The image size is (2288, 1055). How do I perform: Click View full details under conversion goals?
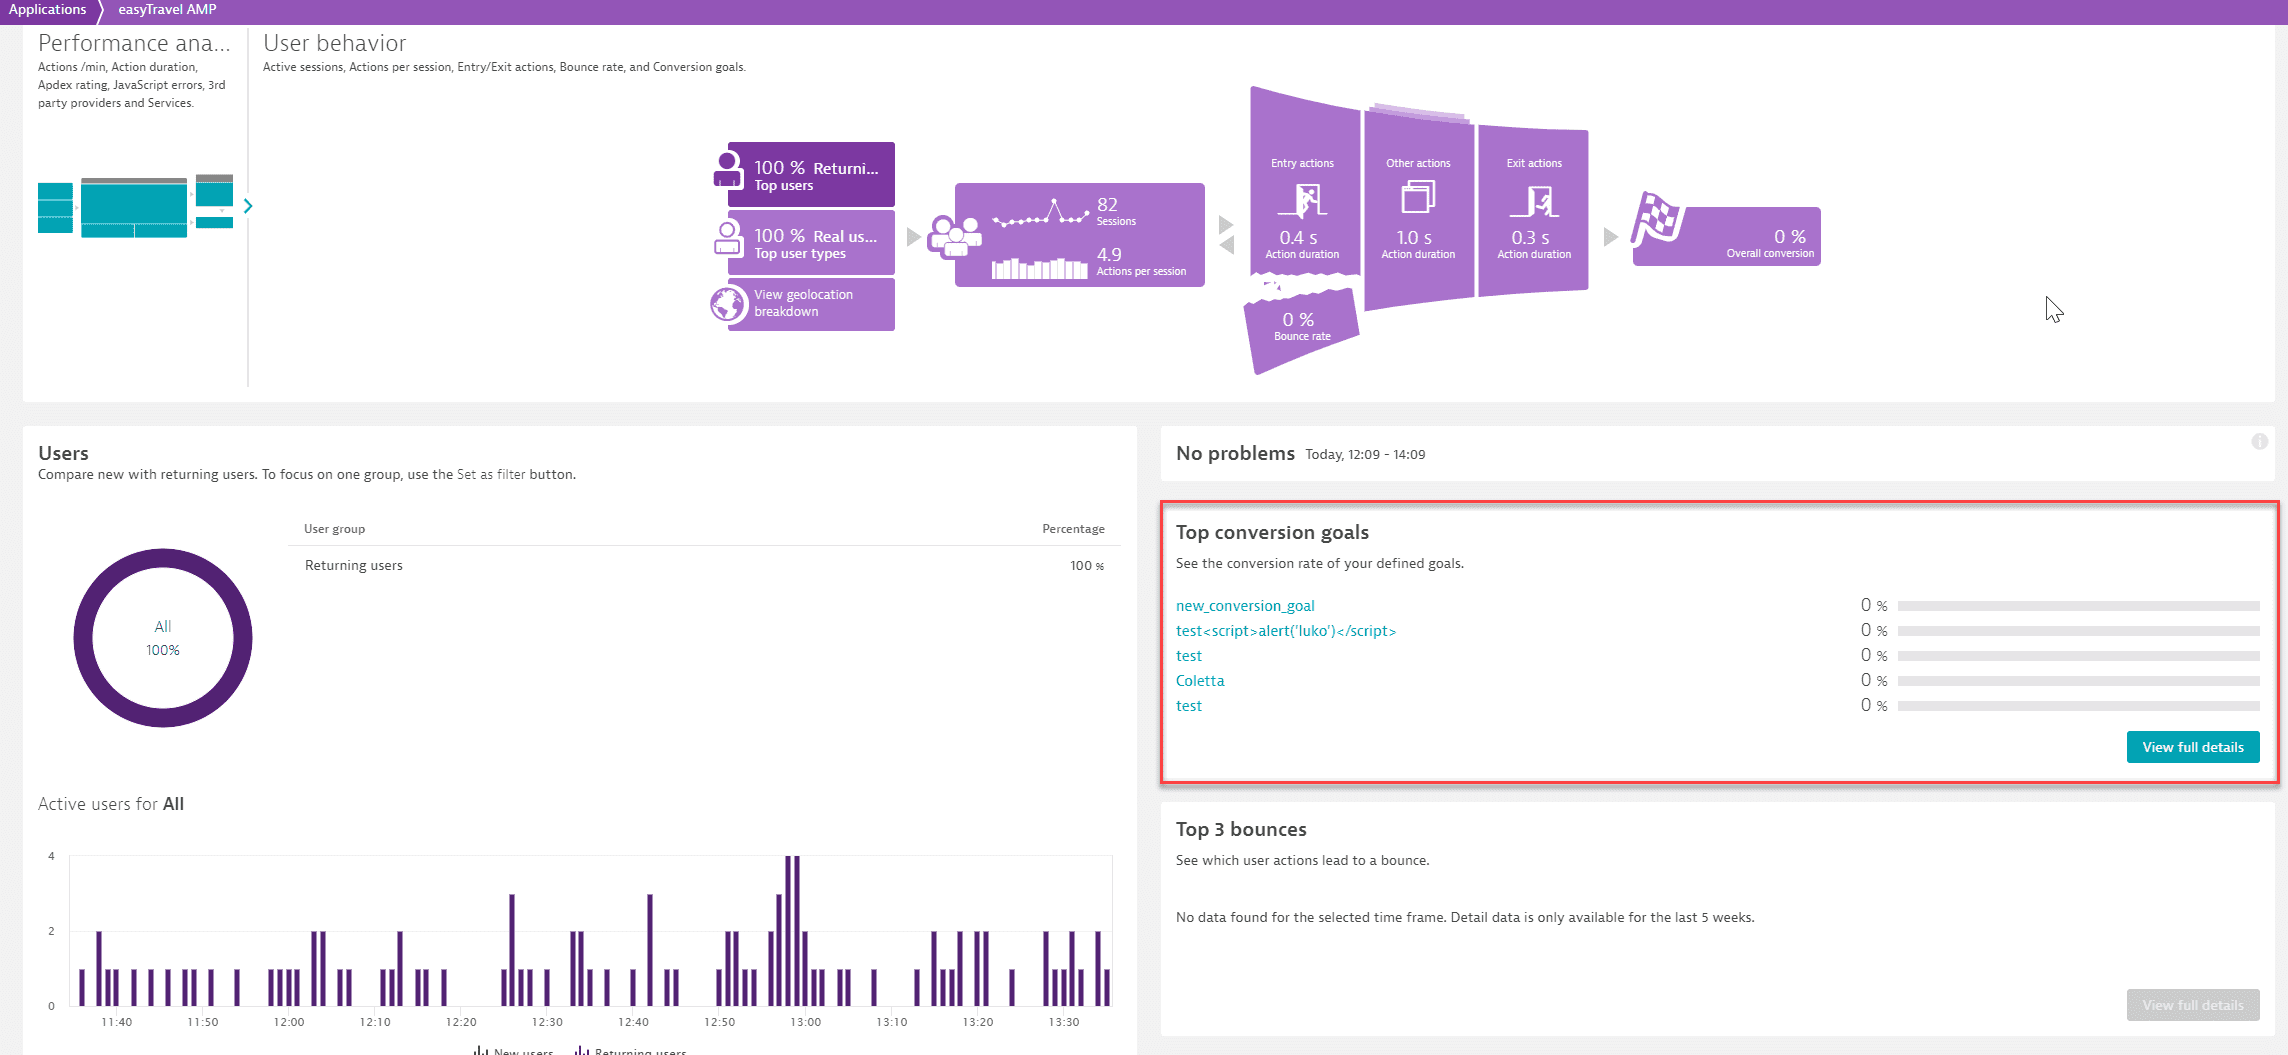click(x=2192, y=747)
